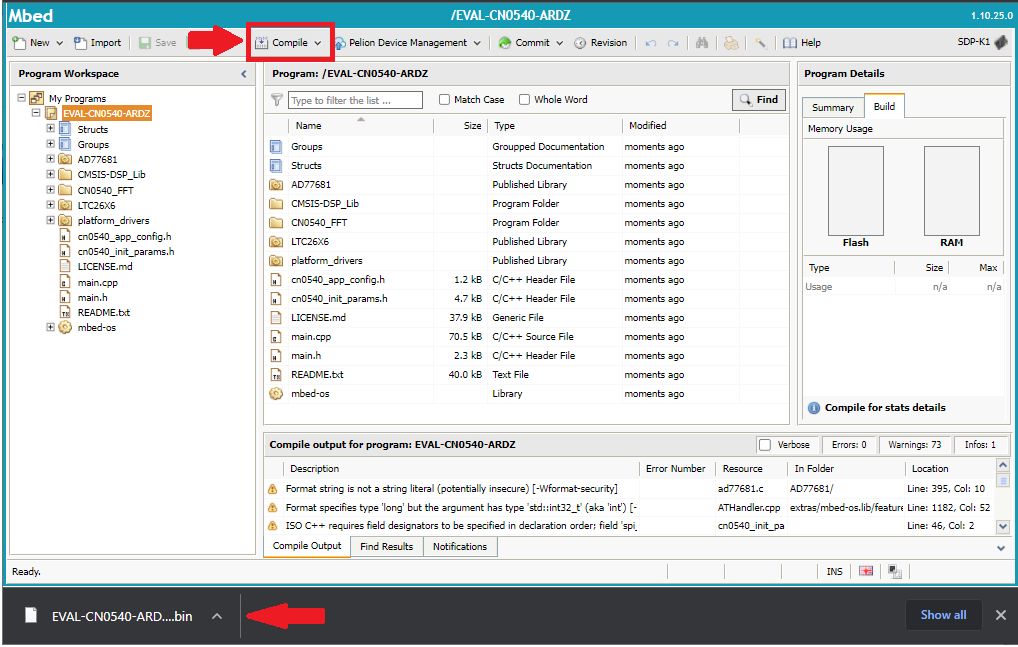1018x647 pixels.
Task: Click the Infos: 1 filter button
Action: (980, 445)
